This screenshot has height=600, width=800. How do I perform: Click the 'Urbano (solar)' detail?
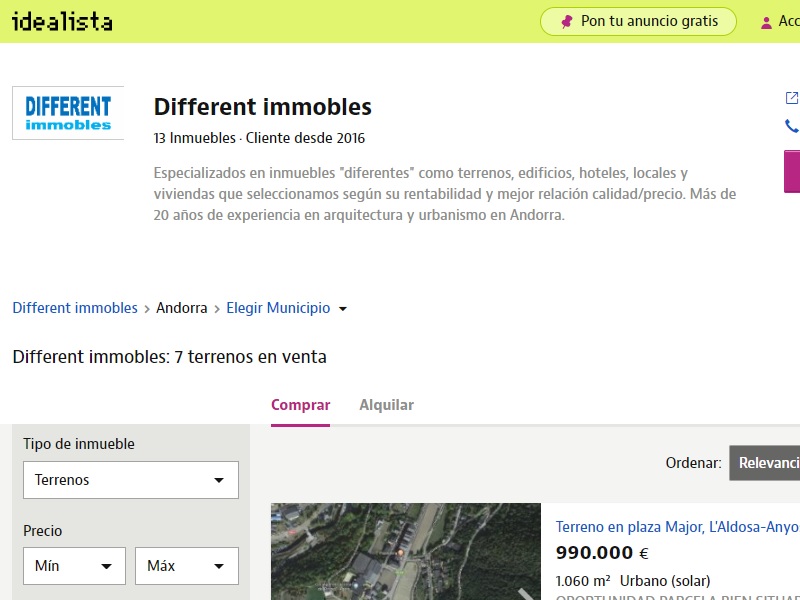tap(665, 581)
